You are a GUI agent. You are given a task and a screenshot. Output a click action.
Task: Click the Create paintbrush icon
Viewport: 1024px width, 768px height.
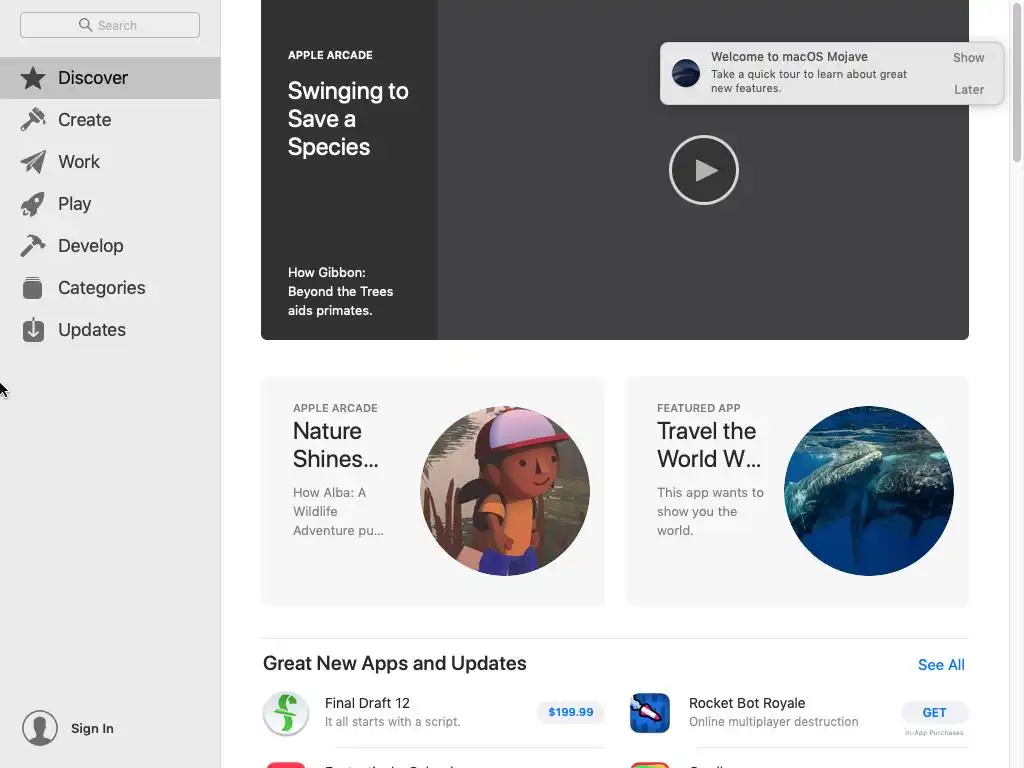coord(33,120)
